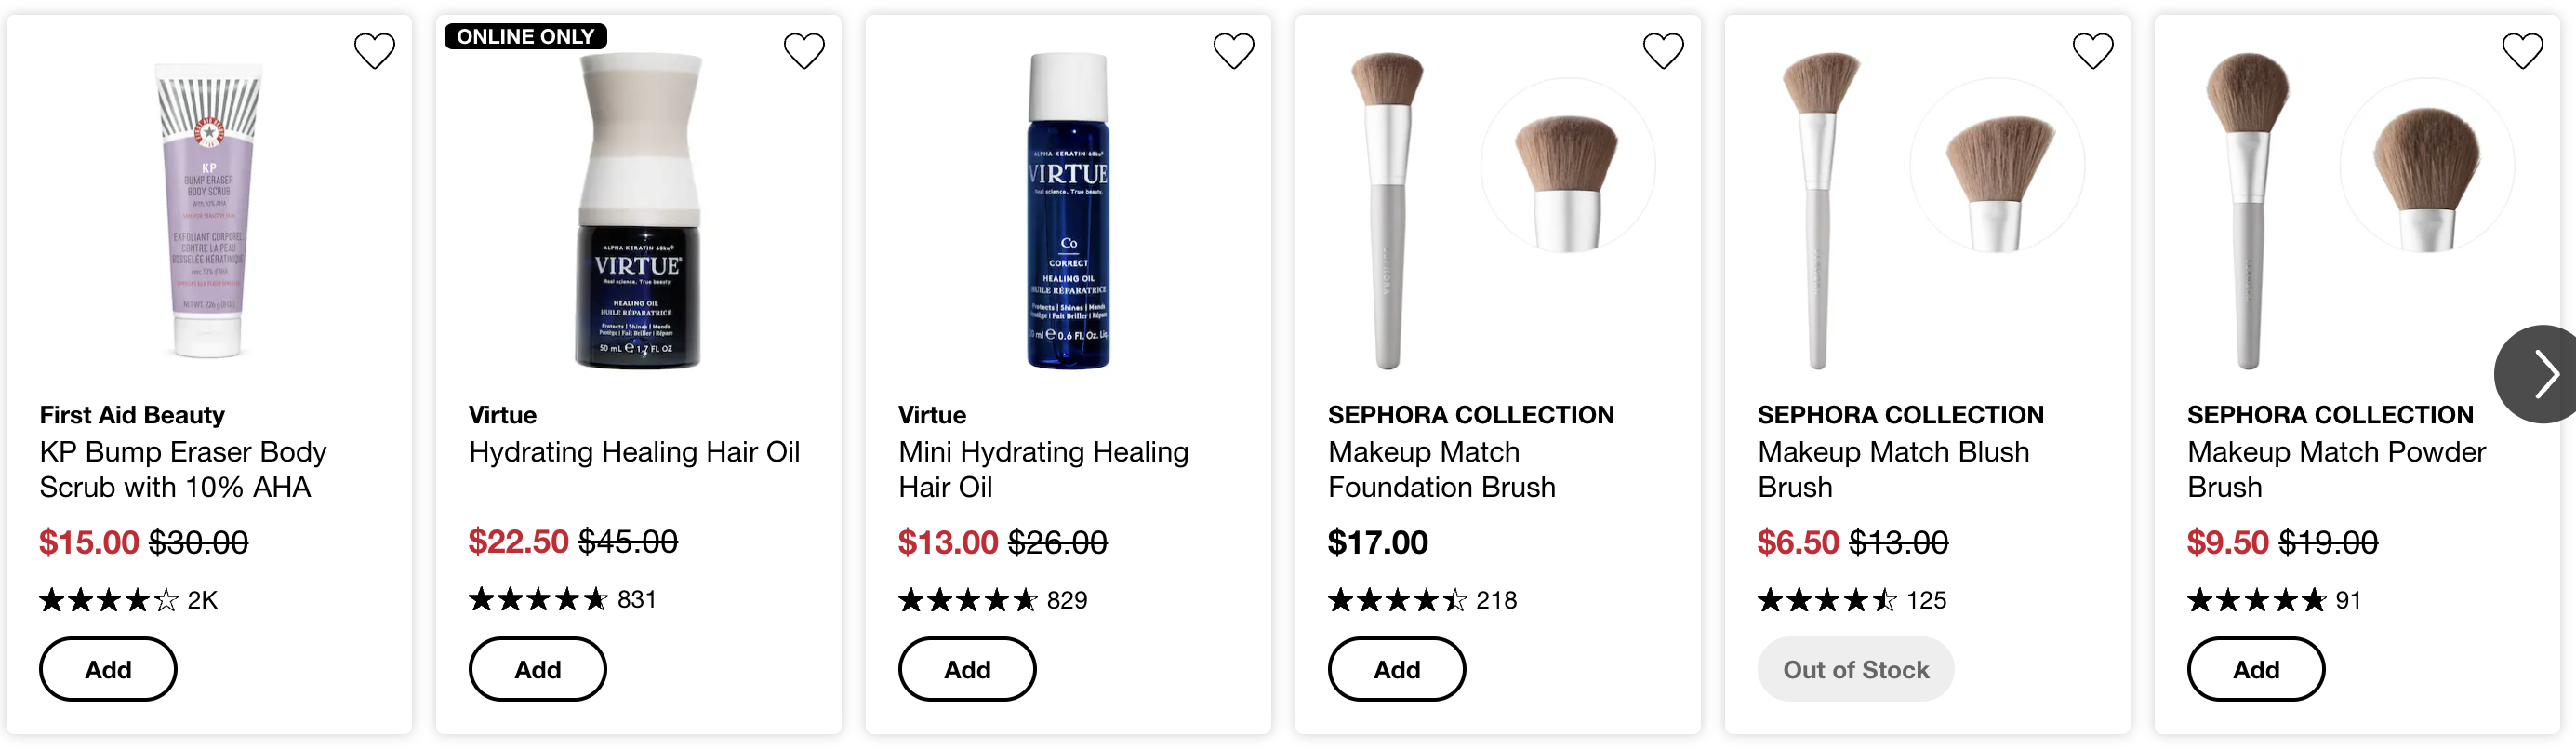Image resolution: width=2576 pixels, height=750 pixels.
Task: Open Makeup Match Foundation Brush title link
Action: tap(1442, 469)
